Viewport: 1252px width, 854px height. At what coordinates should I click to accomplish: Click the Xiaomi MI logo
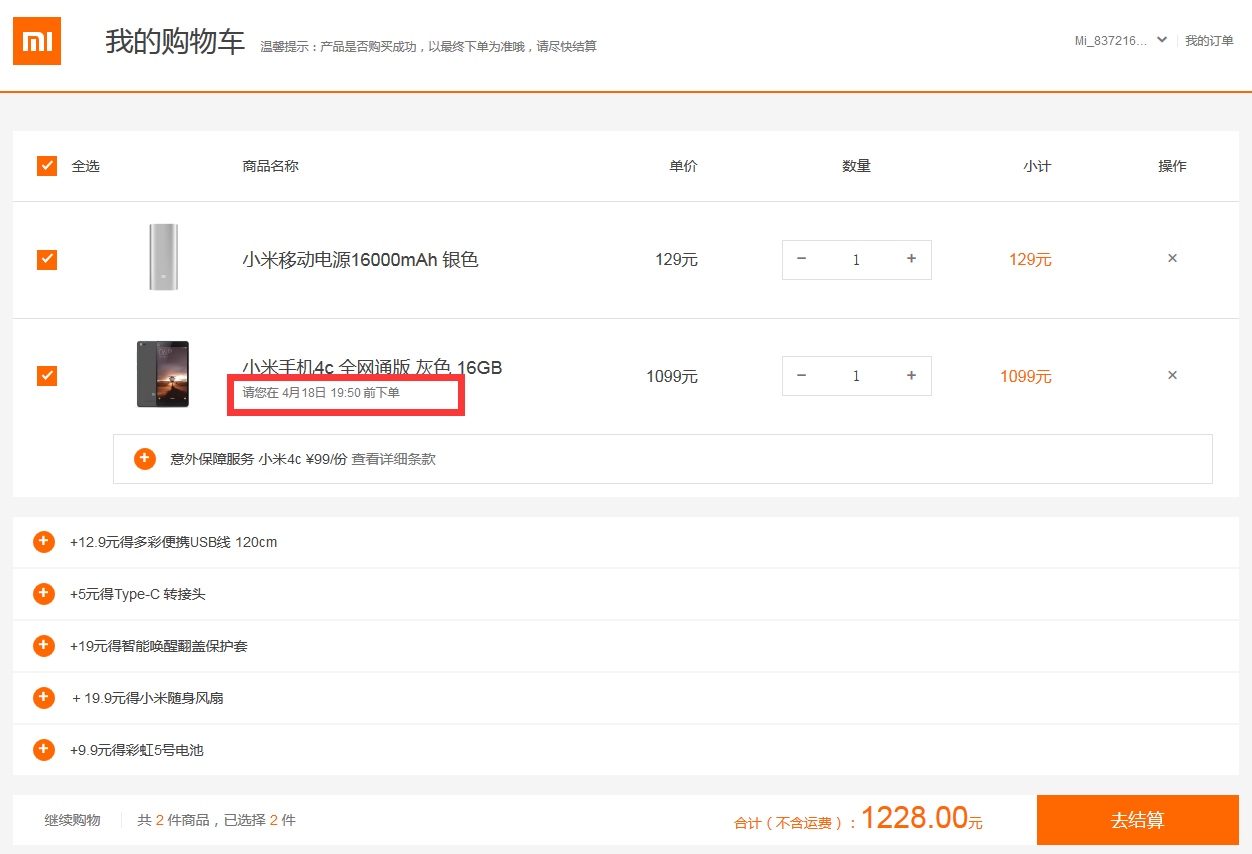[x=37, y=41]
